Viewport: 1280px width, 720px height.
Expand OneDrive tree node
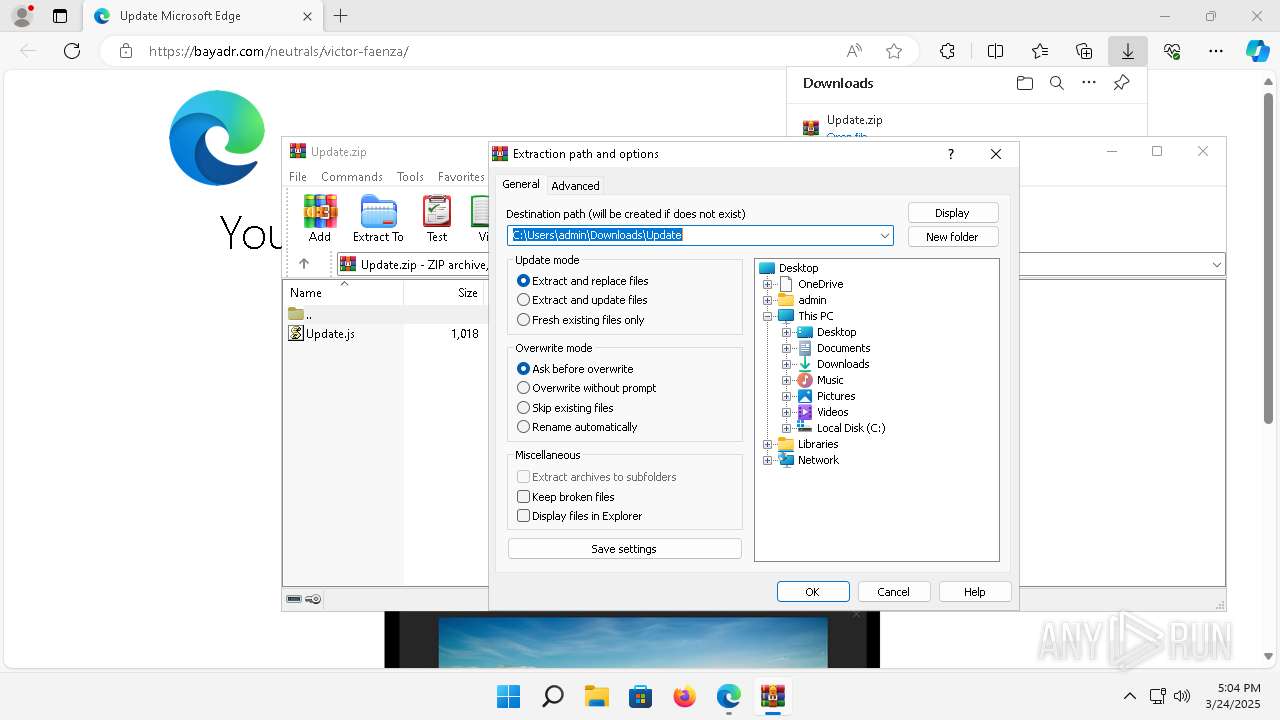(767, 284)
